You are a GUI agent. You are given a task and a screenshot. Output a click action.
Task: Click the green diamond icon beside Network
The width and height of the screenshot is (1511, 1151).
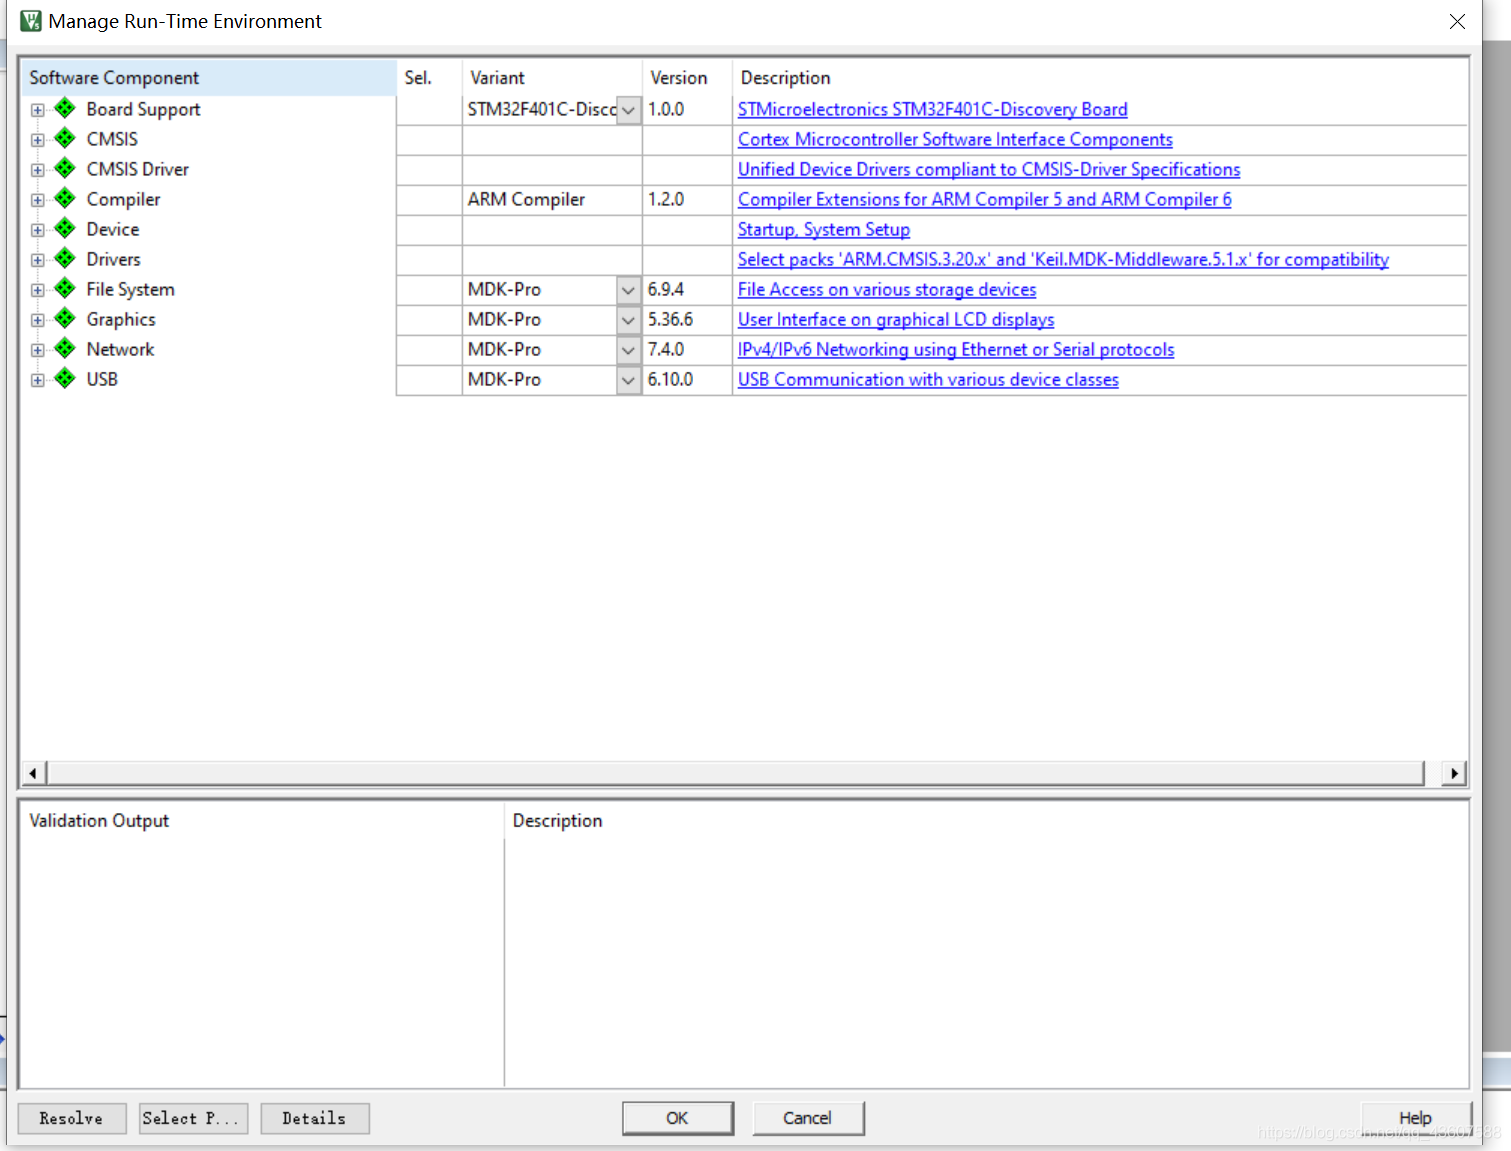click(x=65, y=348)
